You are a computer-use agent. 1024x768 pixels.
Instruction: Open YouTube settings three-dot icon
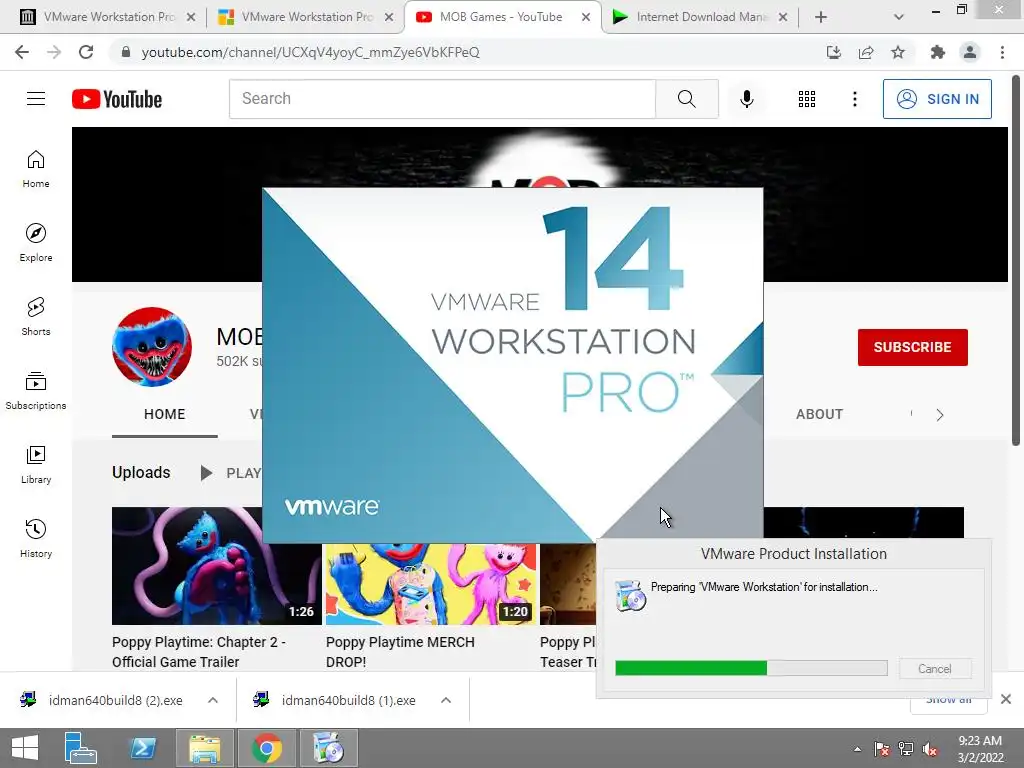[854, 99]
